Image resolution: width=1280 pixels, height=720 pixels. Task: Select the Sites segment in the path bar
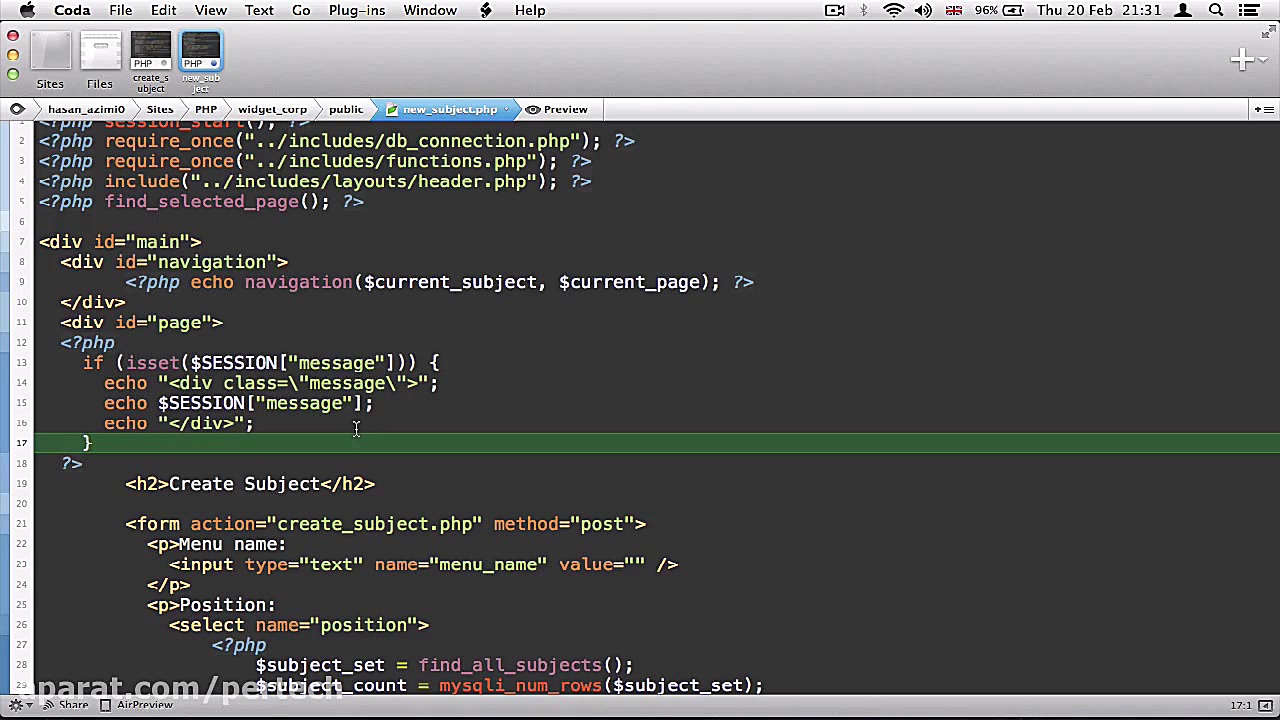tap(160, 109)
